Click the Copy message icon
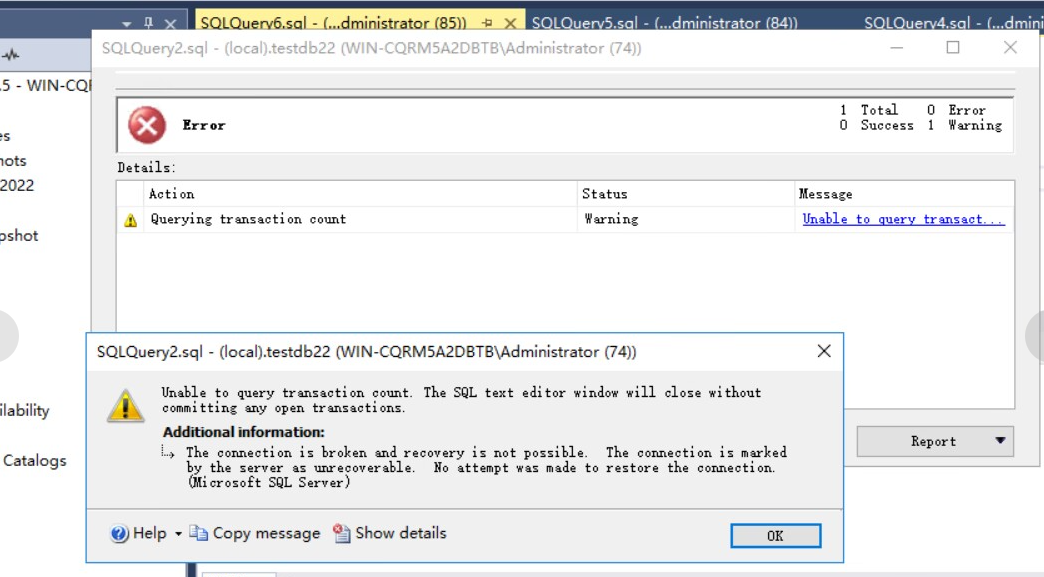 tap(198, 533)
